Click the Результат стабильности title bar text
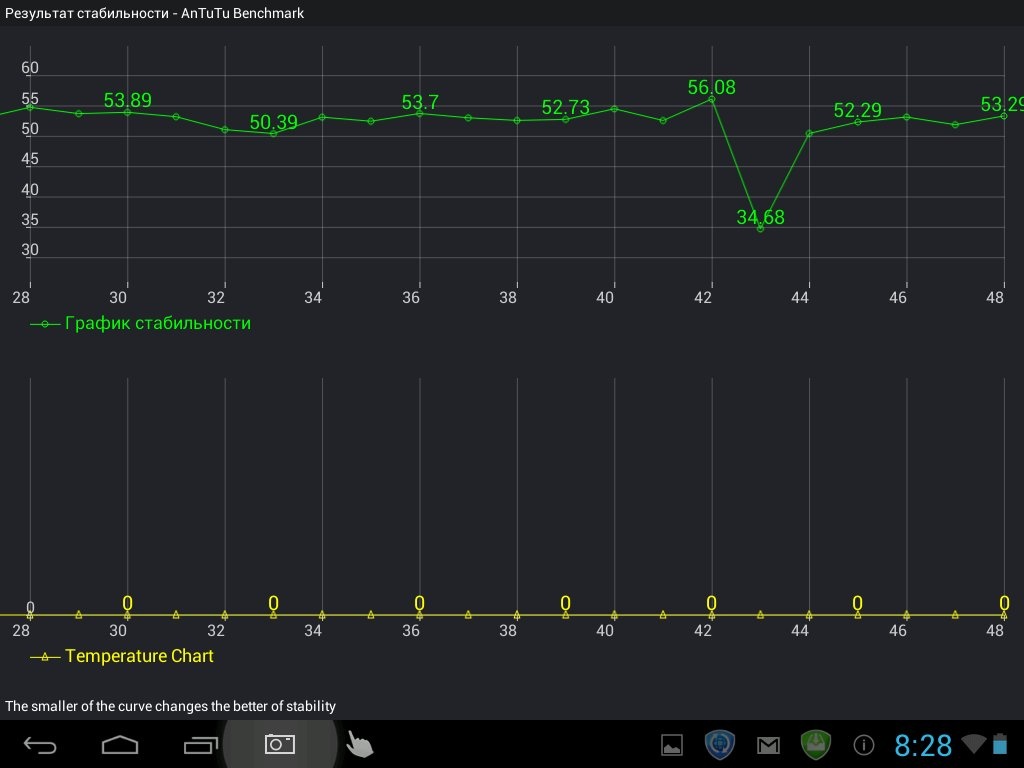 [x=155, y=13]
